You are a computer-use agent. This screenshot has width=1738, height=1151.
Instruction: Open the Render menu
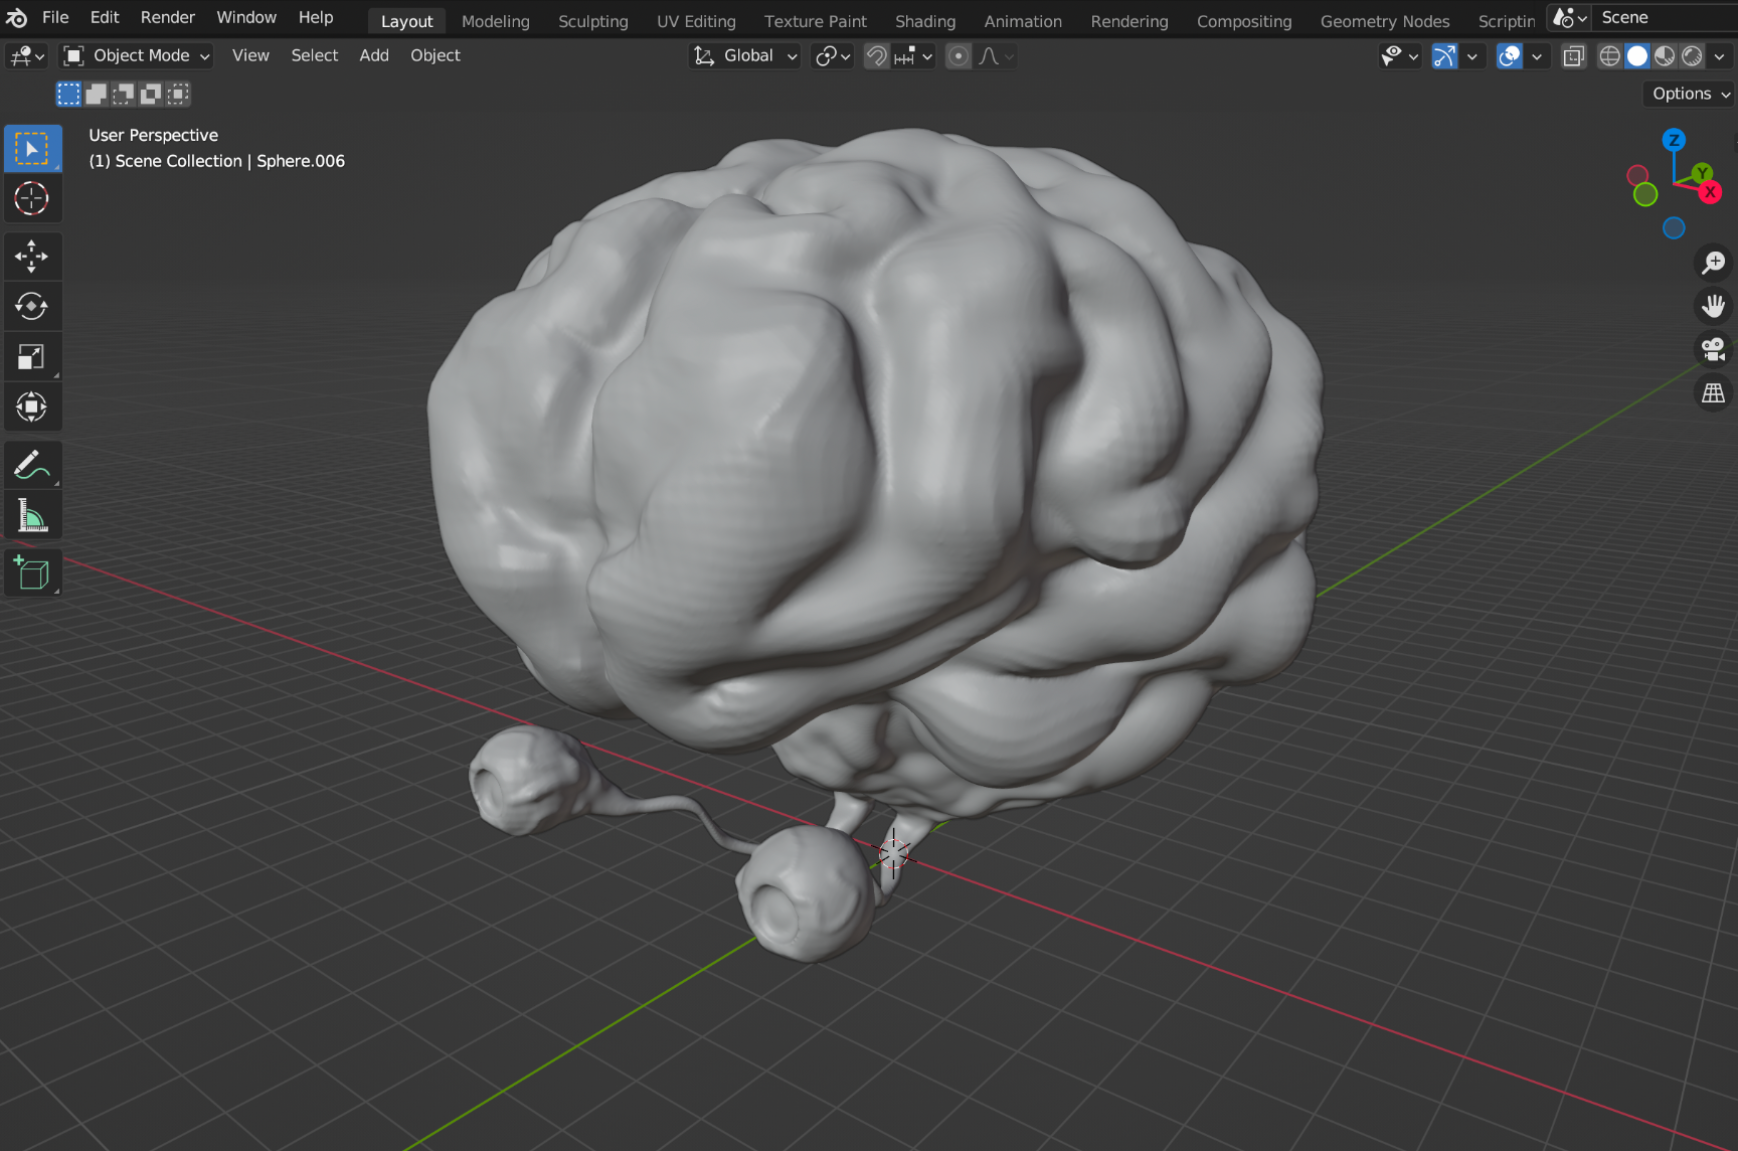(167, 18)
